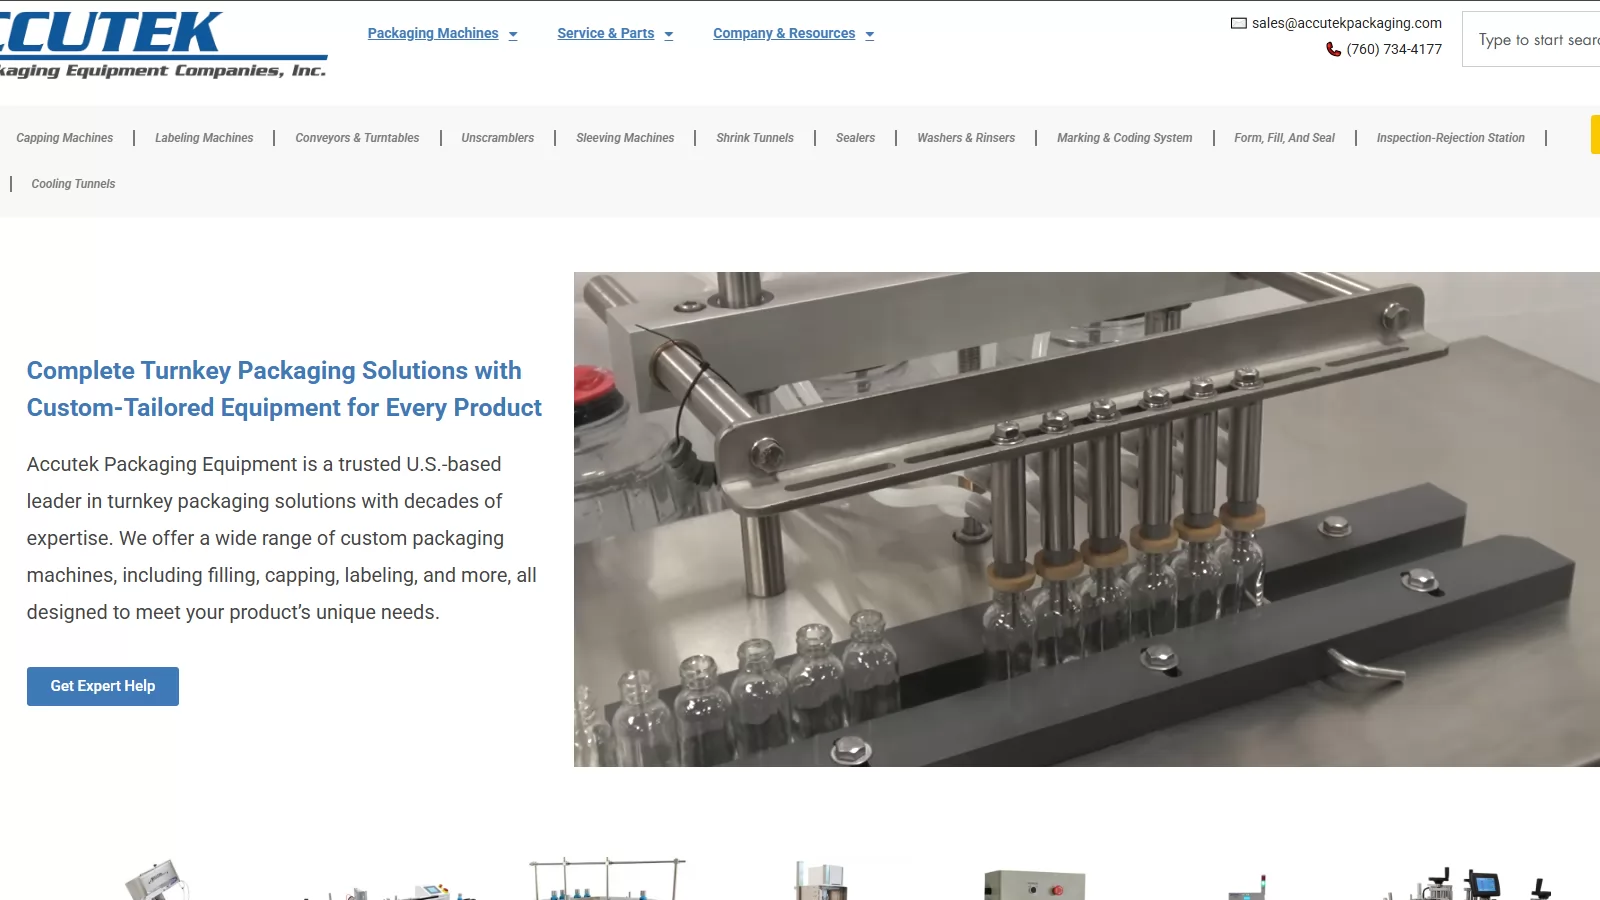1600x900 pixels.
Task: Click the email envelope icon
Action: tap(1238, 23)
